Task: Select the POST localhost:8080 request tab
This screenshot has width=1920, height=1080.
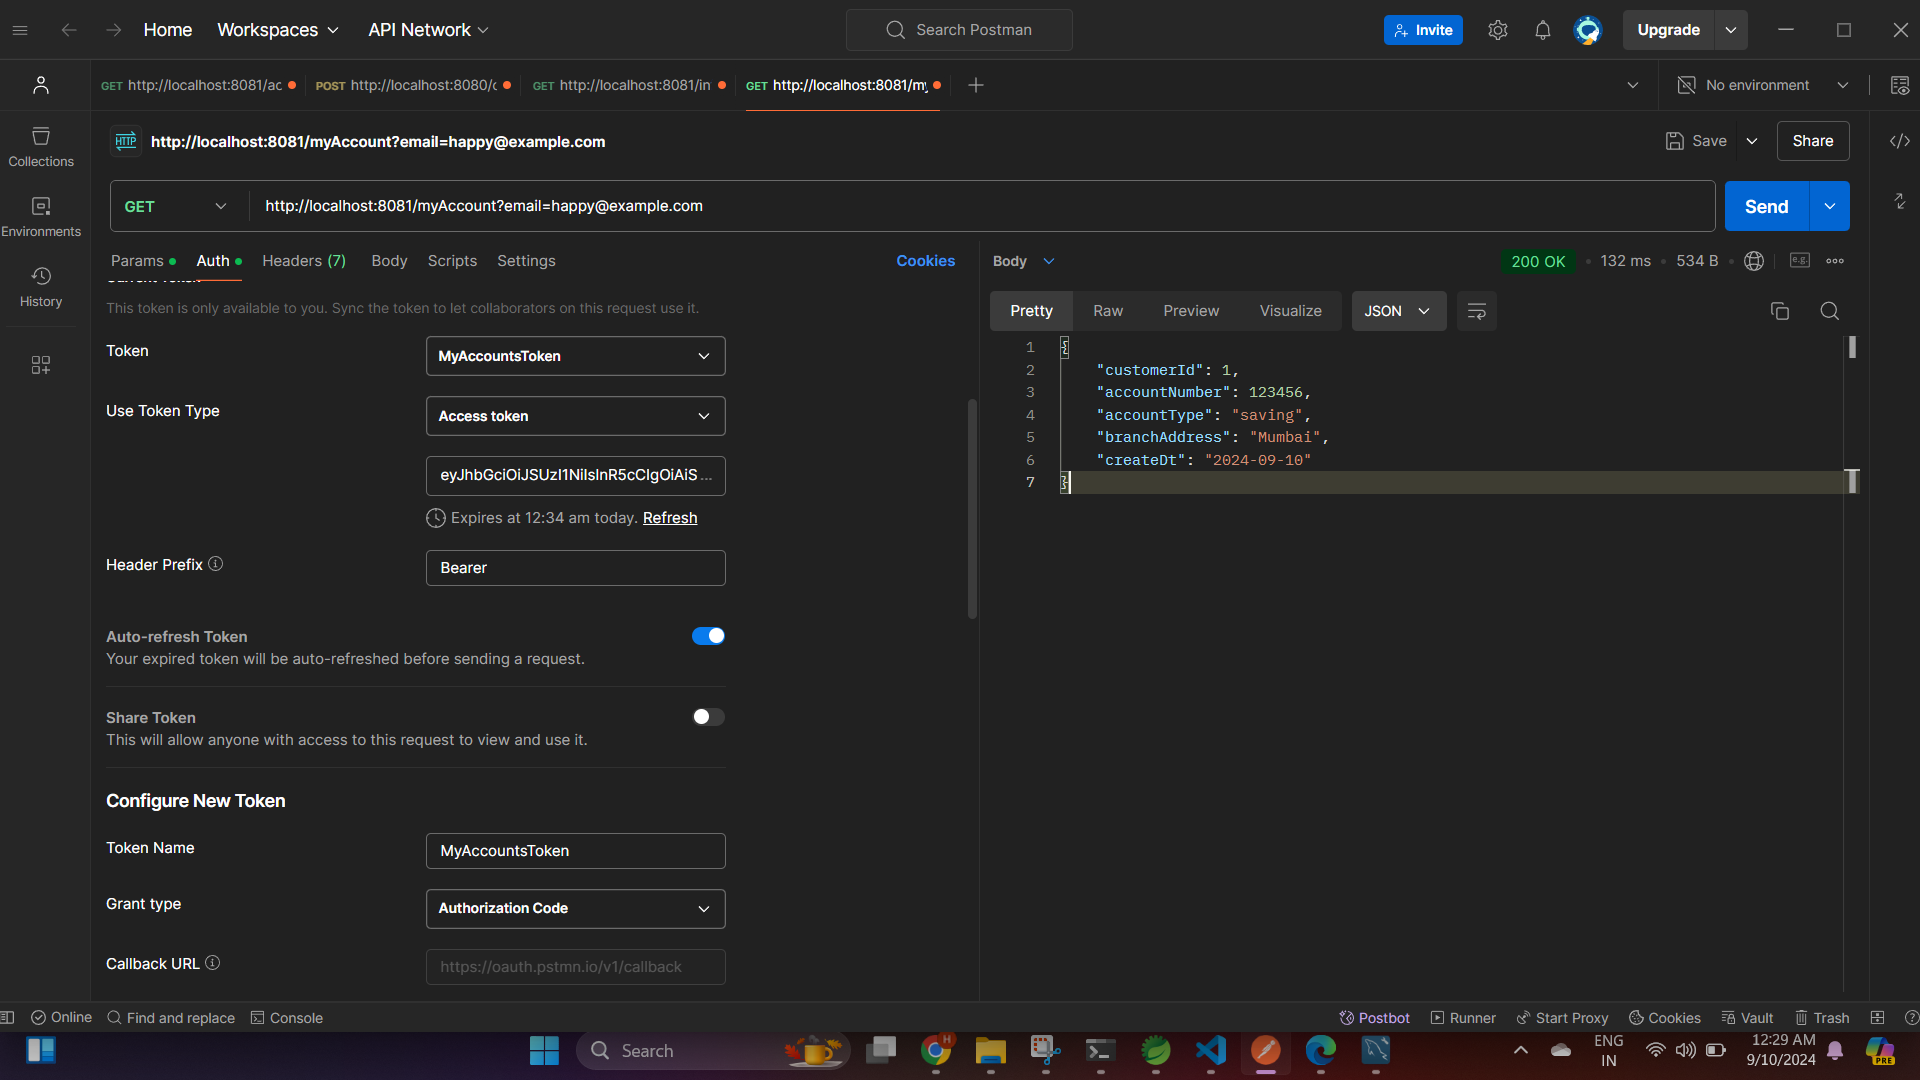Action: point(412,85)
